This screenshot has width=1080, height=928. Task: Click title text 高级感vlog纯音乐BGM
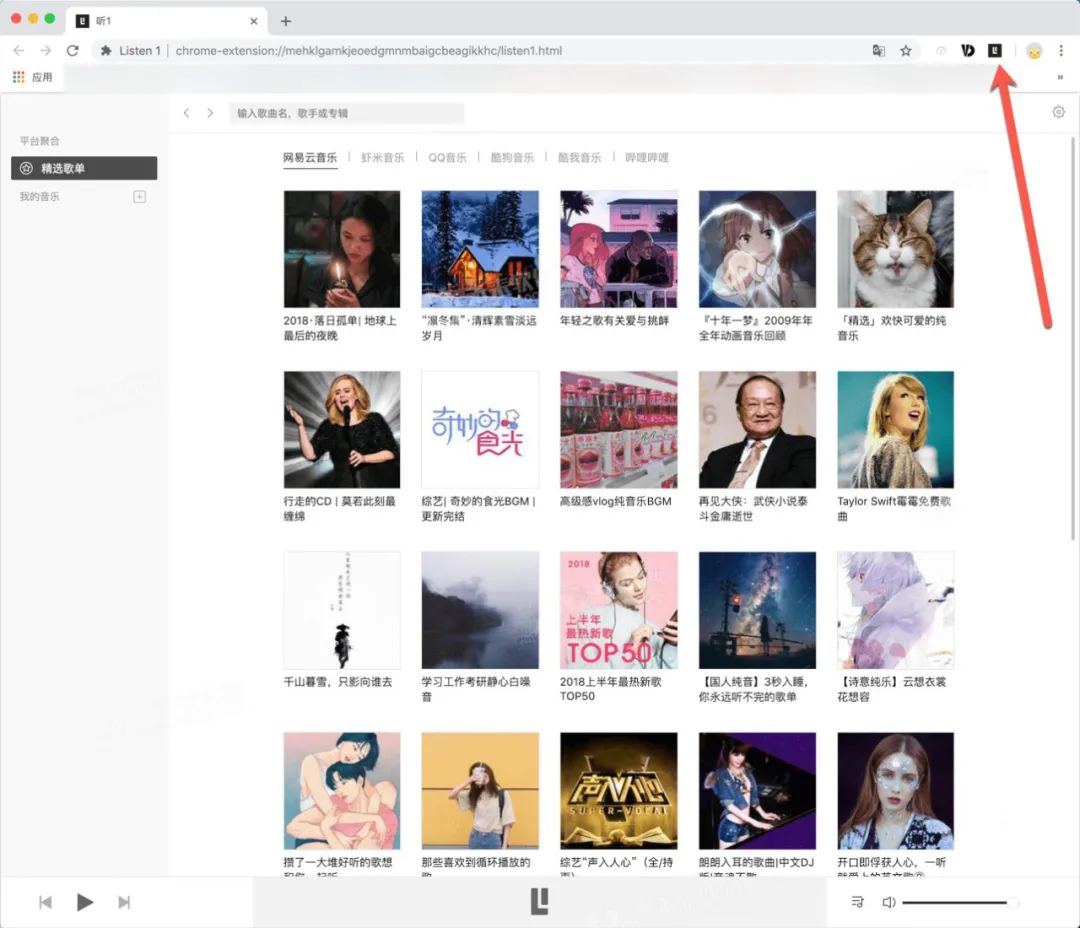pyautogui.click(x=615, y=501)
